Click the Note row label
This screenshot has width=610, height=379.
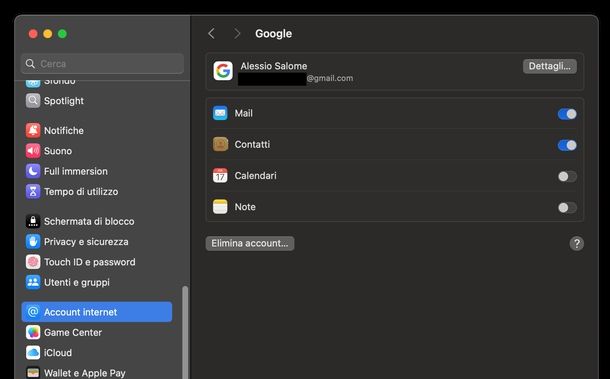point(245,207)
